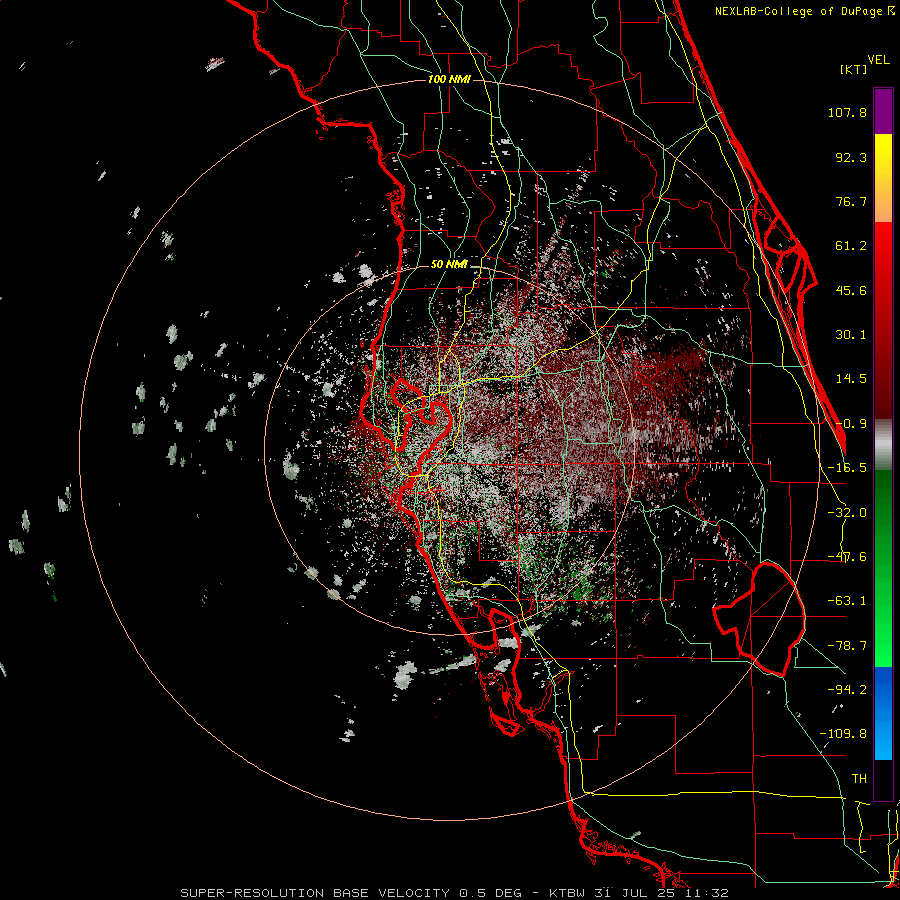Click the -63.1 legend value

pyautogui.click(x=847, y=601)
